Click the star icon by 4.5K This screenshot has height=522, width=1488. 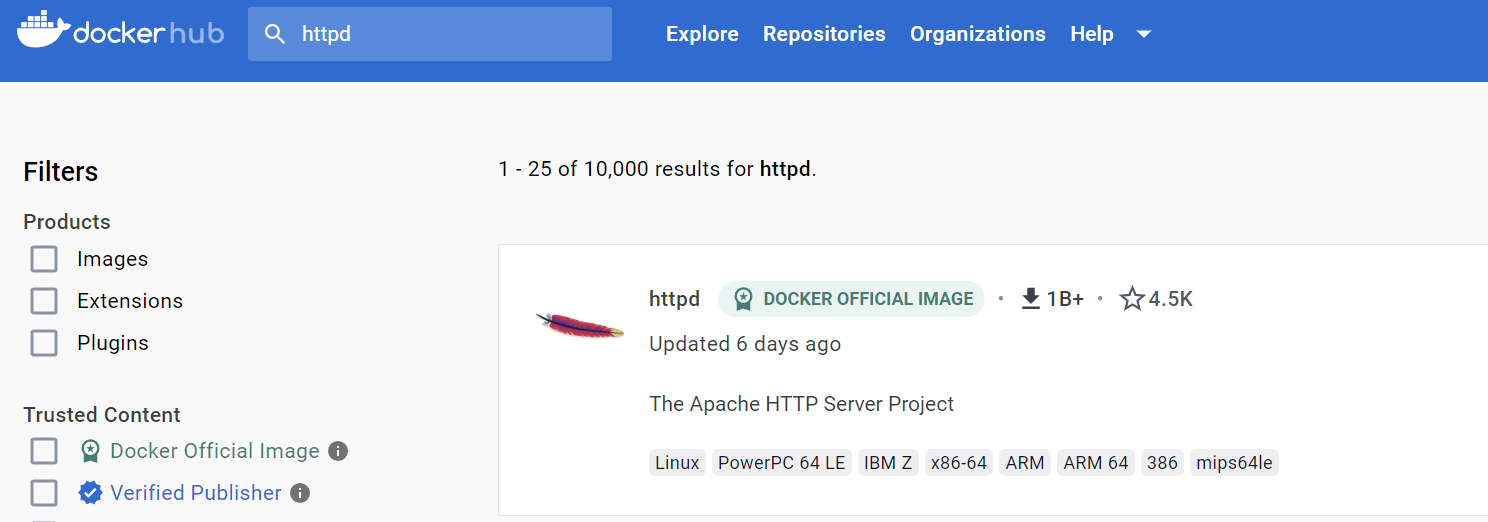(1132, 299)
